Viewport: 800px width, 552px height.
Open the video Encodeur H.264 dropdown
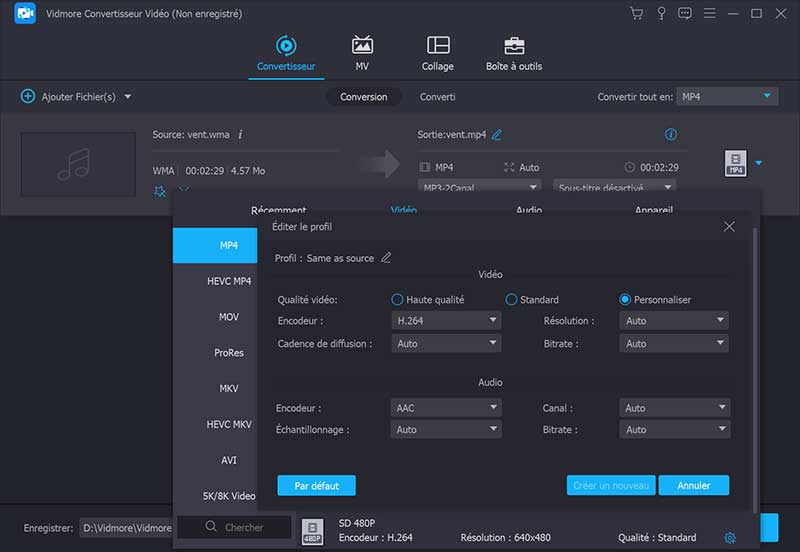pos(445,321)
